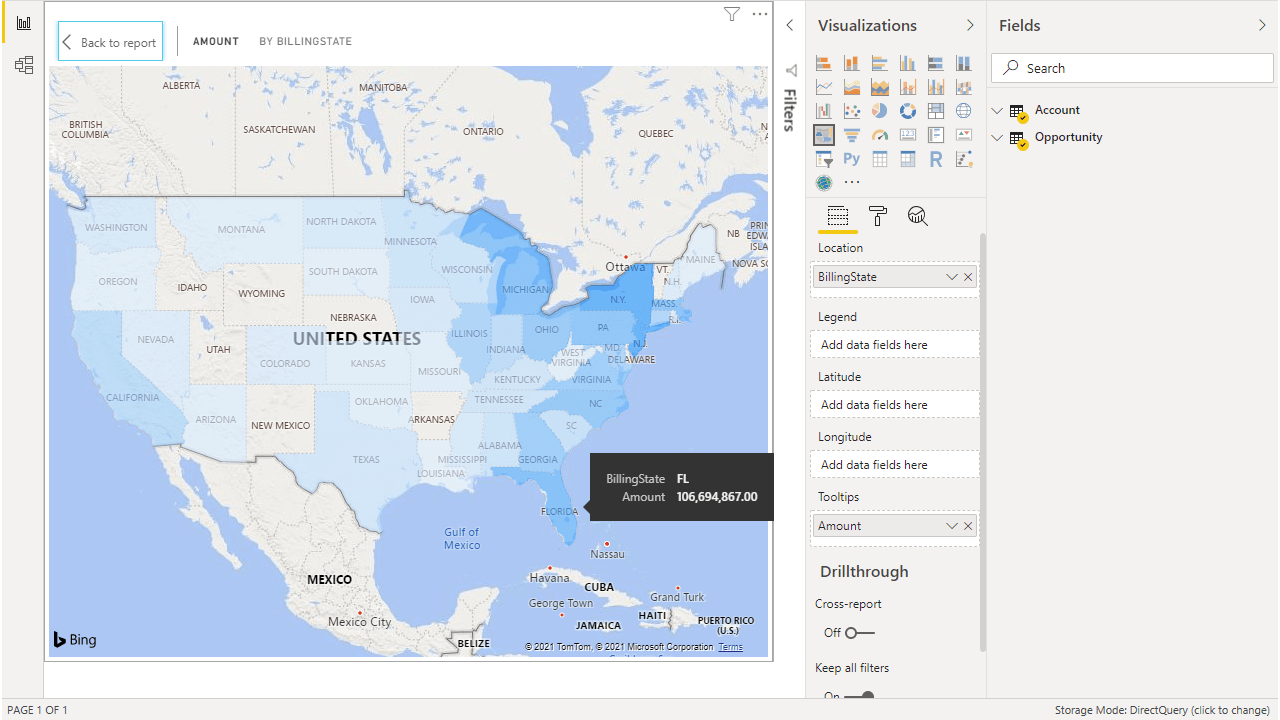
Task: Select the pie chart visualization
Action: click(x=880, y=111)
